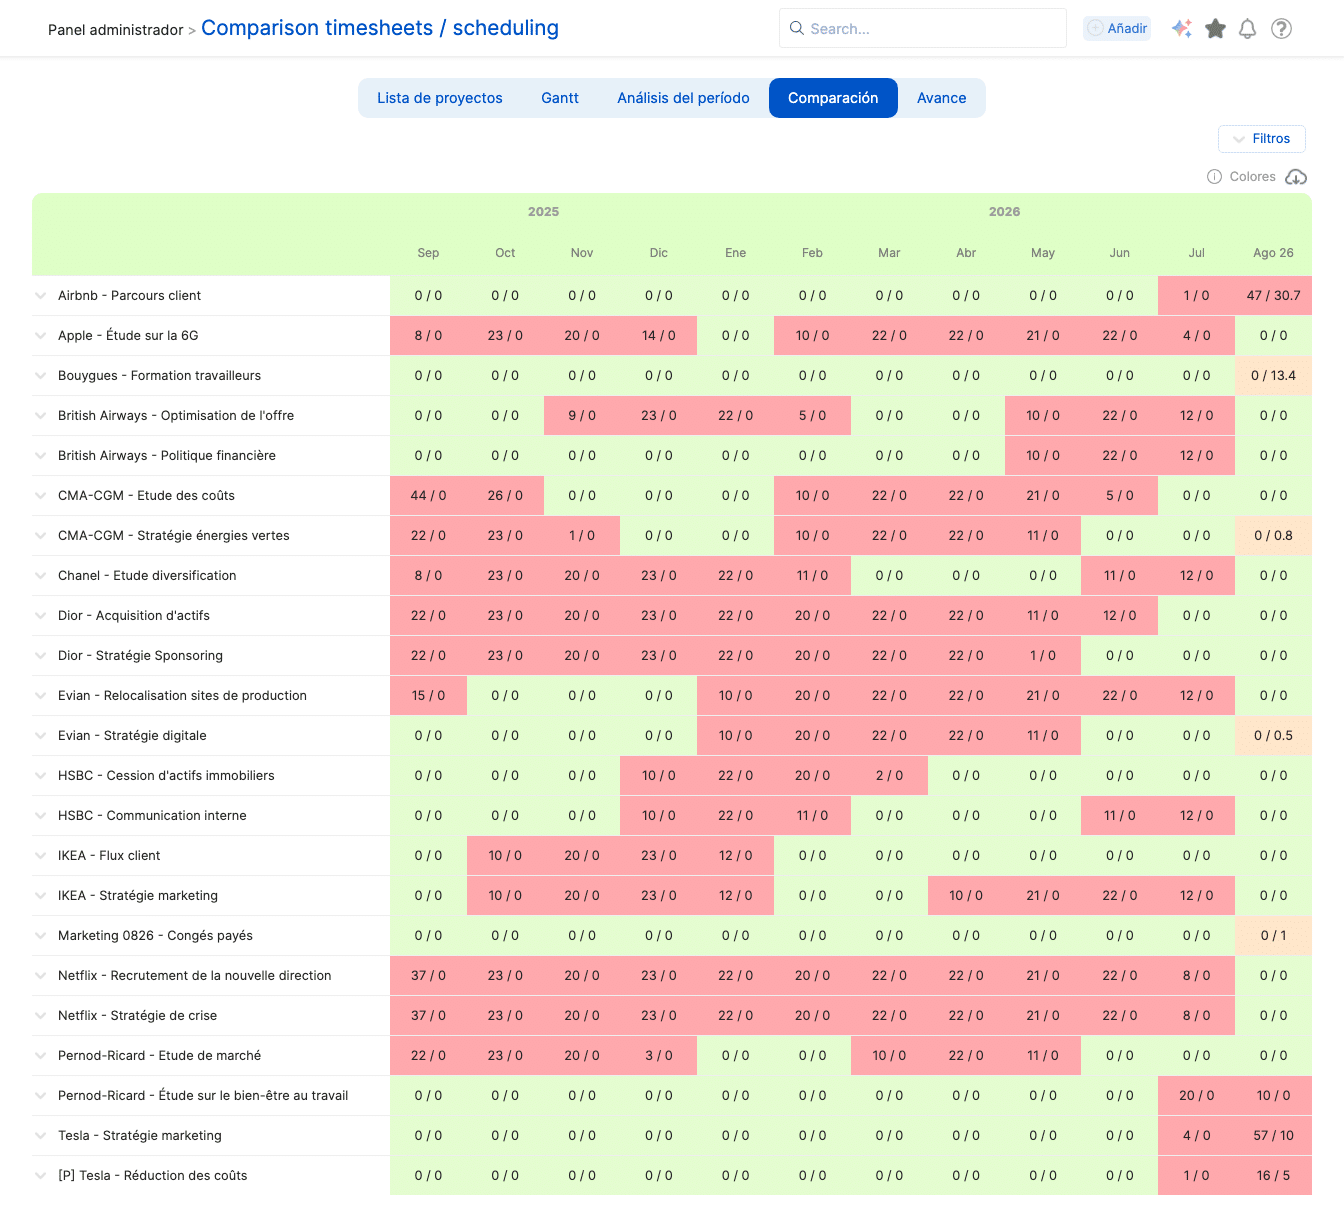Expand Netflix - Stratégie de crise row
The width and height of the screenshot is (1344, 1218).
pos(41,1016)
